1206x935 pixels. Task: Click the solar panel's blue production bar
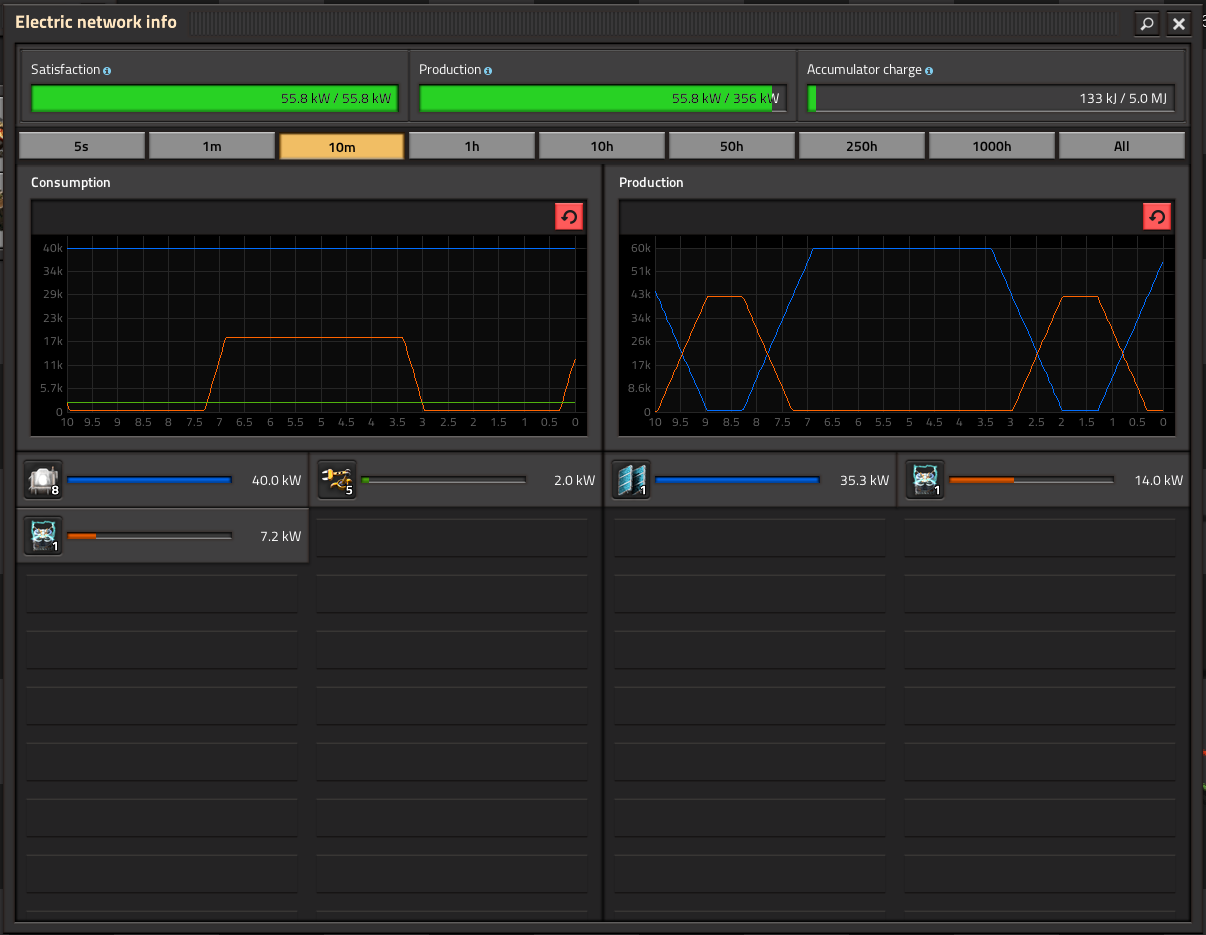(737, 480)
